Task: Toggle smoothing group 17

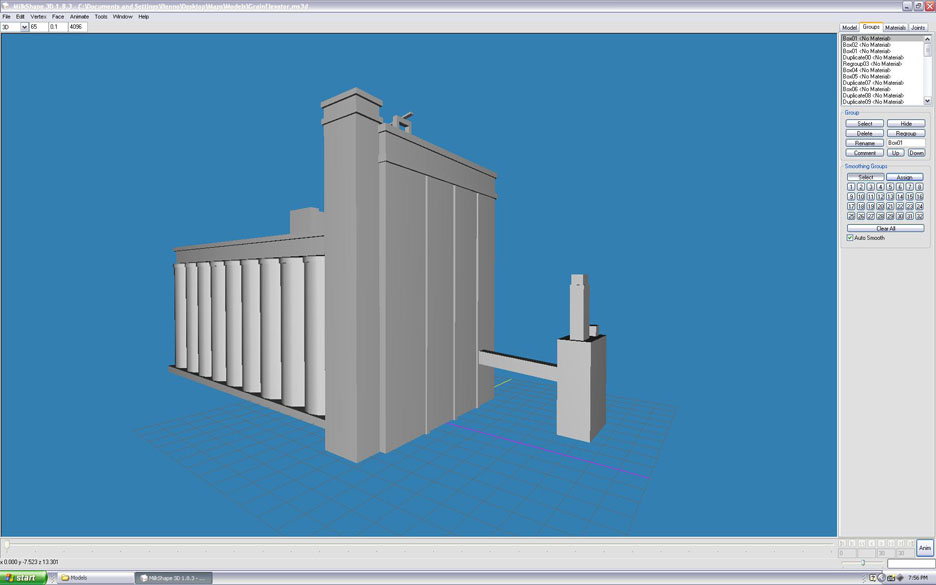Action: click(851, 207)
